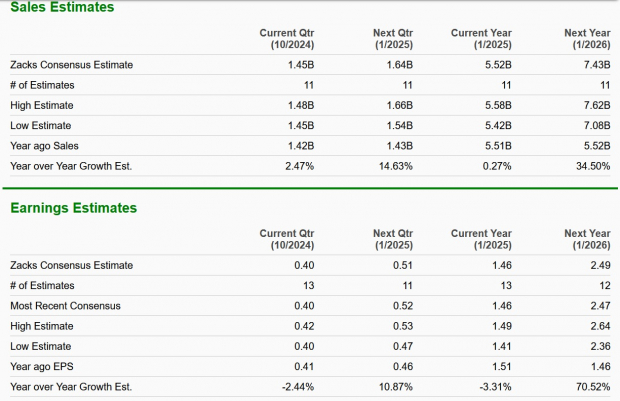
Task: Select earnings high estimate 1.49
Action: point(502,326)
